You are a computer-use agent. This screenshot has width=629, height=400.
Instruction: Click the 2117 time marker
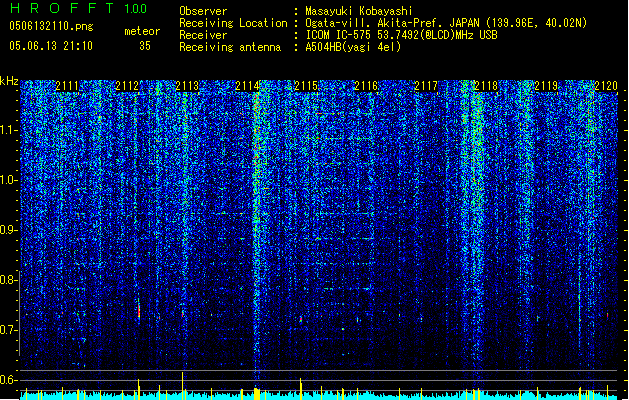coord(426,86)
